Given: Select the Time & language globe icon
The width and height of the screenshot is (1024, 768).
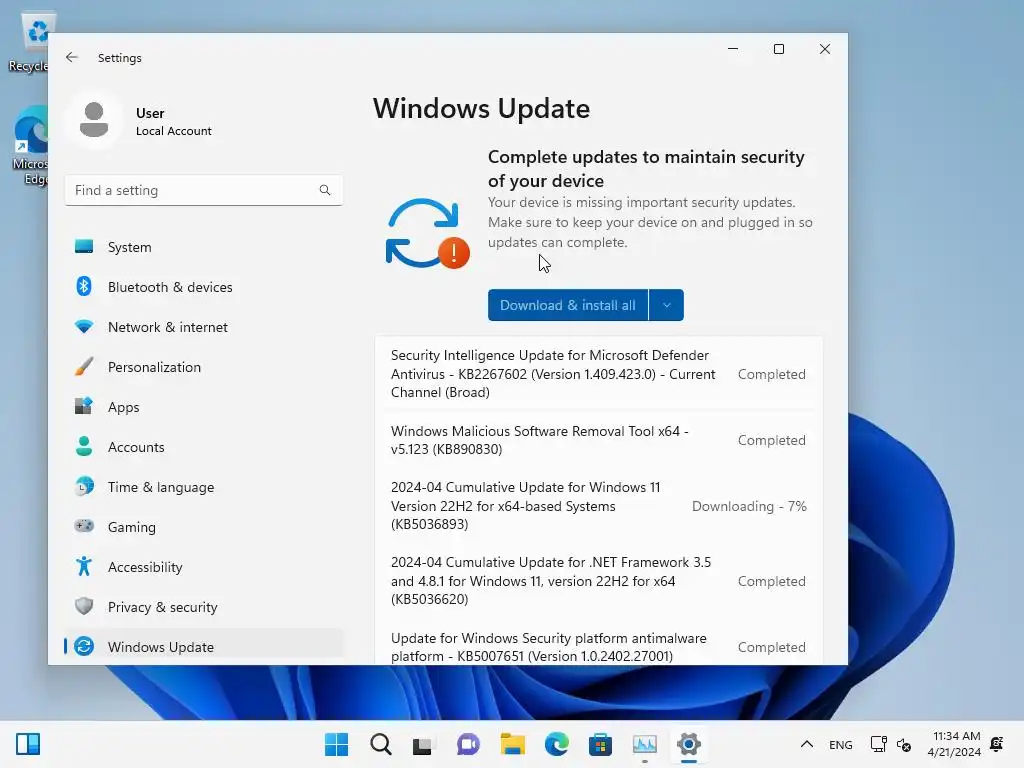Looking at the screenshot, I should (x=84, y=487).
